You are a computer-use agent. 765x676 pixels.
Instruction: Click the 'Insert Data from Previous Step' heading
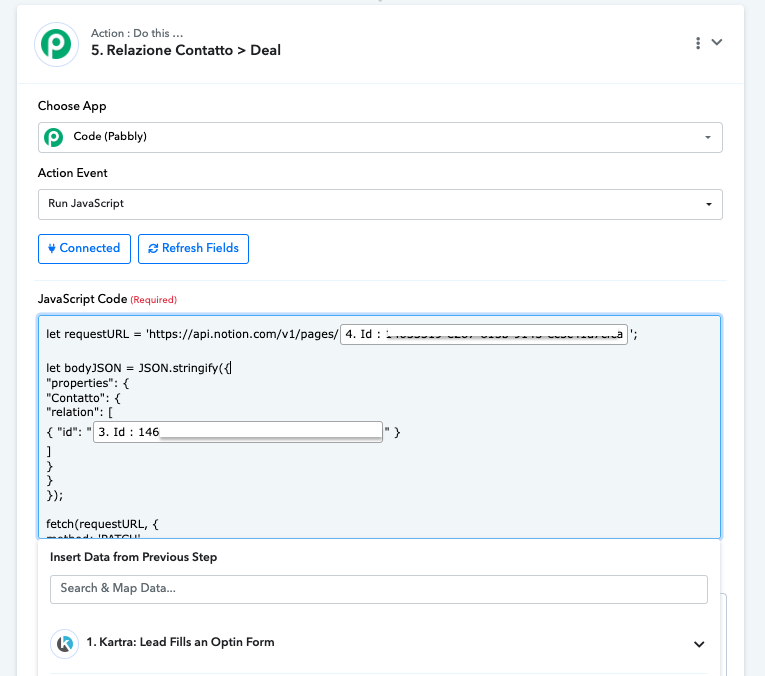click(x=134, y=557)
